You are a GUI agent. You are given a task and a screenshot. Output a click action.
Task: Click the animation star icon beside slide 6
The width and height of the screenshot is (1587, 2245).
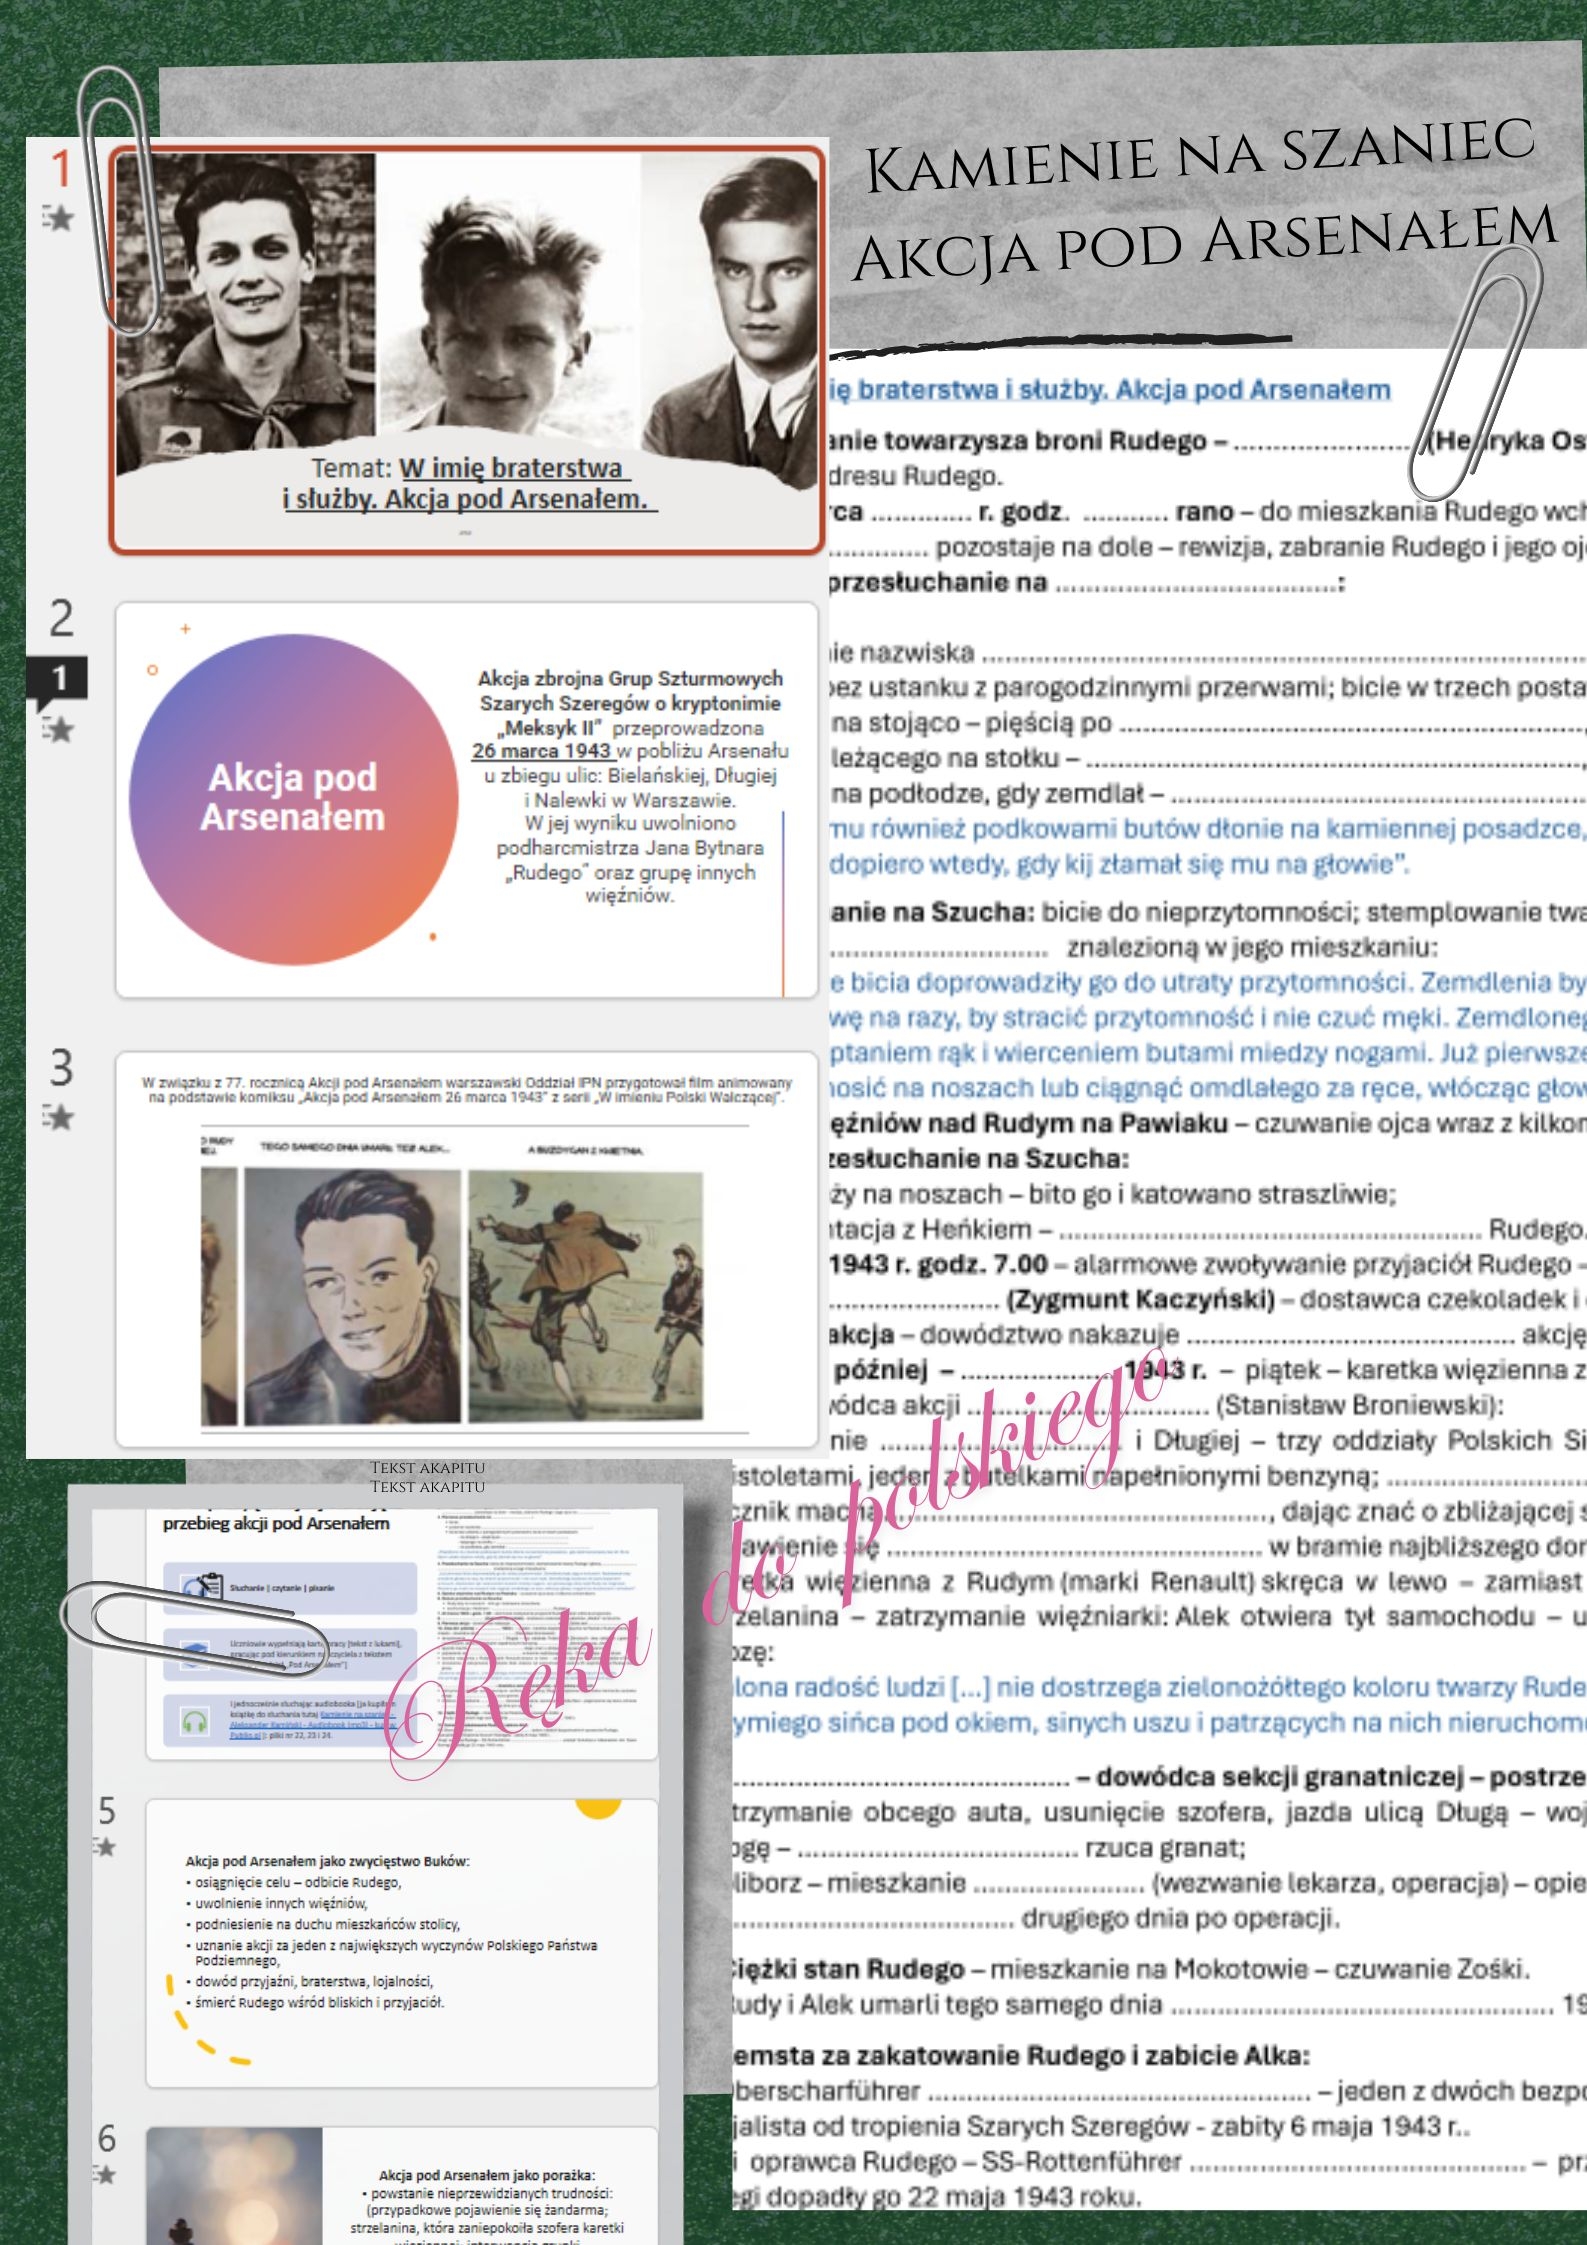pos(105,2174)
